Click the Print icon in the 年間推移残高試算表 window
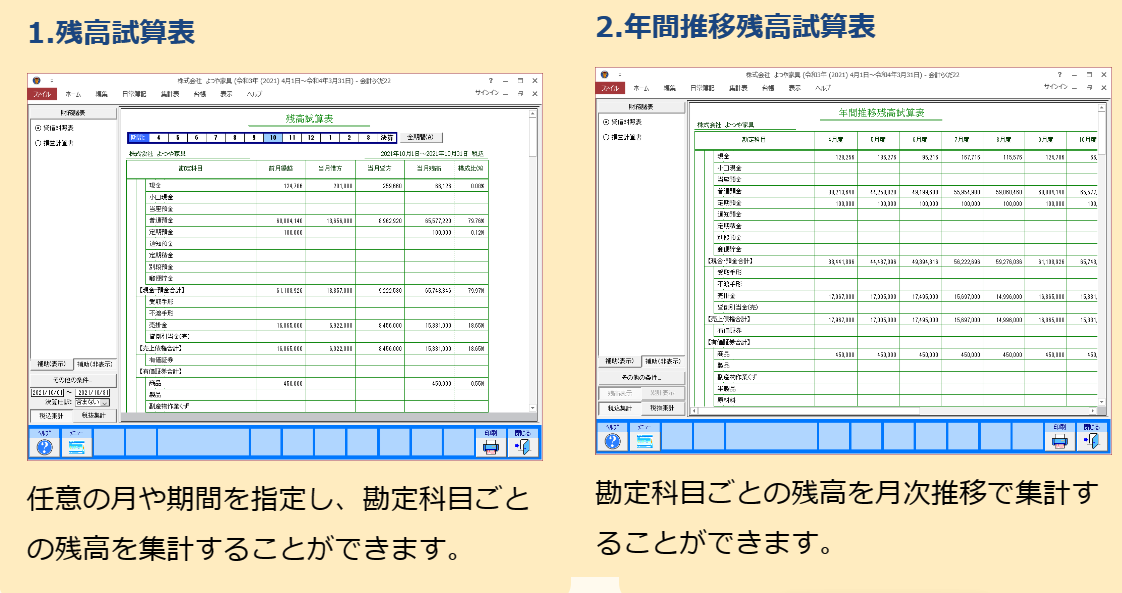The width and height of the screenshot is (1122, 593). pos(1060,439)
